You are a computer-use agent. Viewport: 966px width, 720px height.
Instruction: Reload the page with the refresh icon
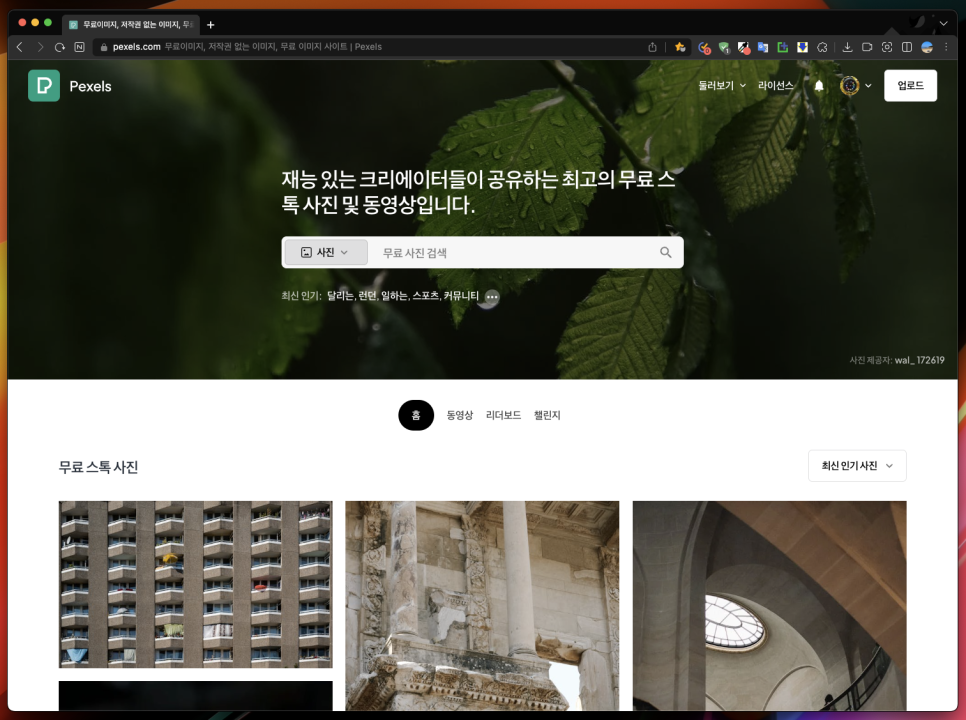click(60, 47)
